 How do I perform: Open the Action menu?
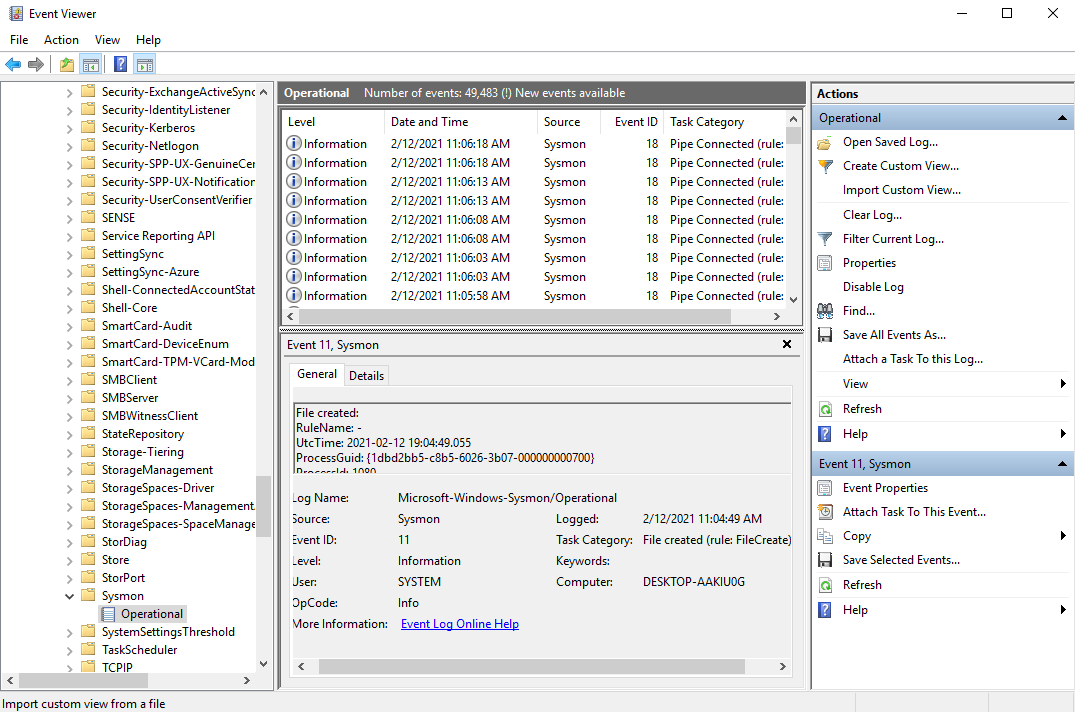61,40
